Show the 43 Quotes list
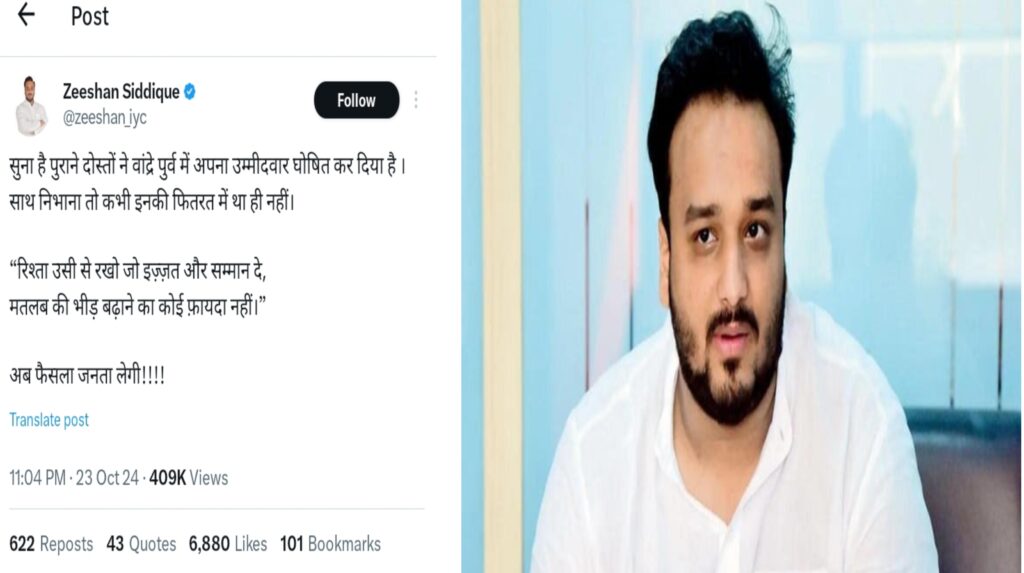Image resolution: width=1024 pixels, height=573 pixels. [141, 544]
